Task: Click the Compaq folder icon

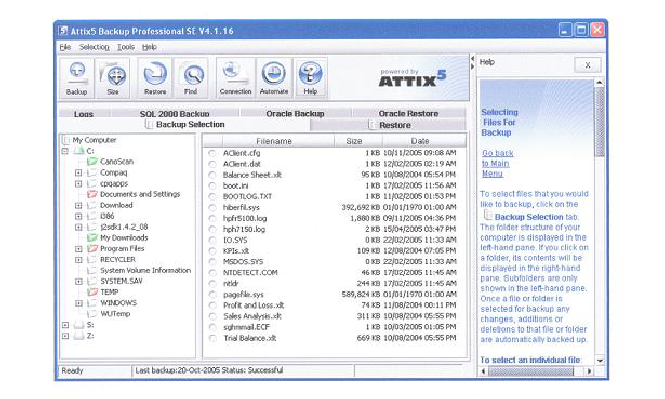Action: click(x=92, y=173)
